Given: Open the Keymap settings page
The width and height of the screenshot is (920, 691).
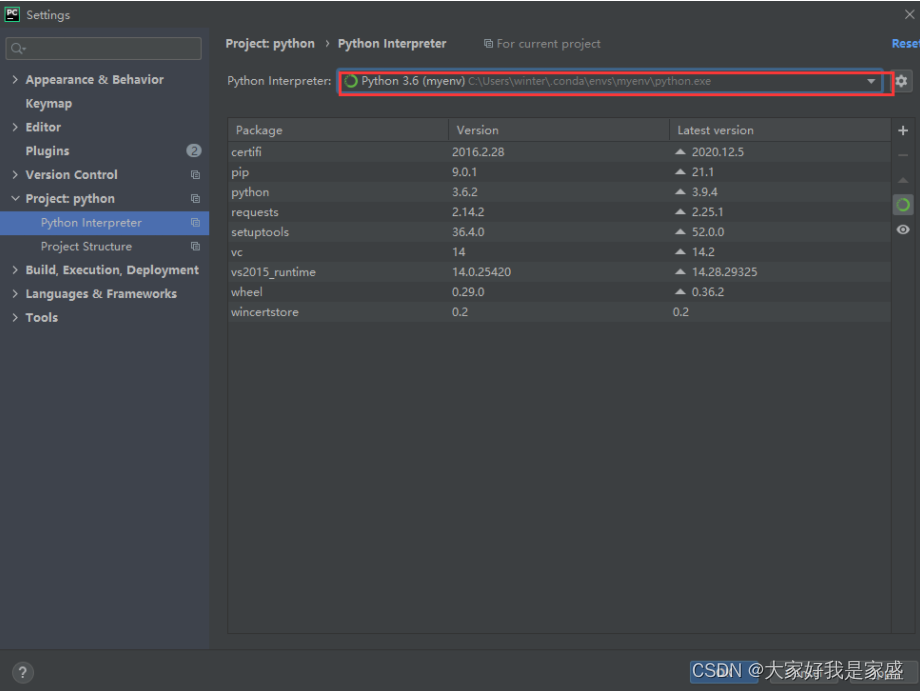Looking at the screenshot, I should coord(49,103).
